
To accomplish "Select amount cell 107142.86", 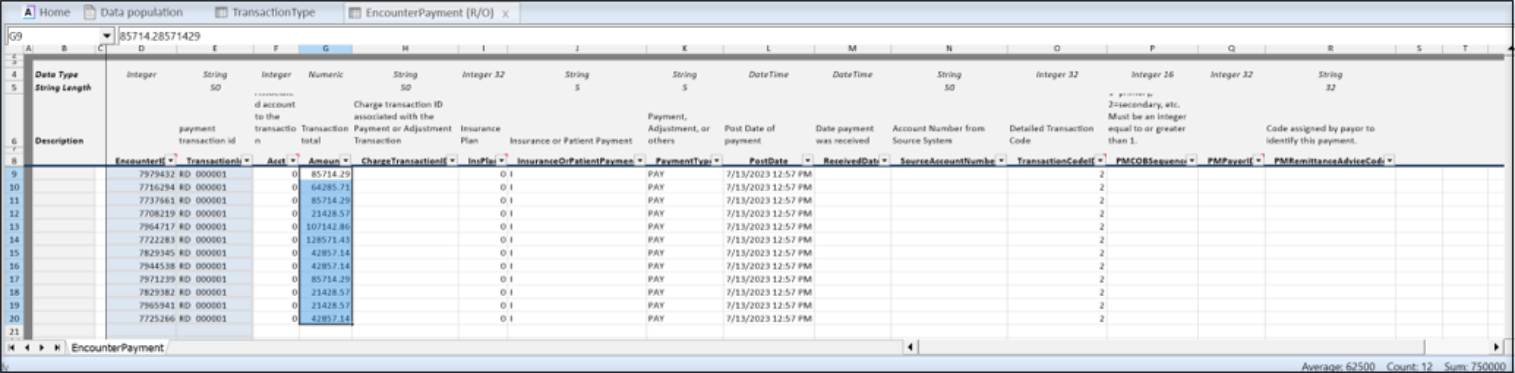I will coord(326,227).
